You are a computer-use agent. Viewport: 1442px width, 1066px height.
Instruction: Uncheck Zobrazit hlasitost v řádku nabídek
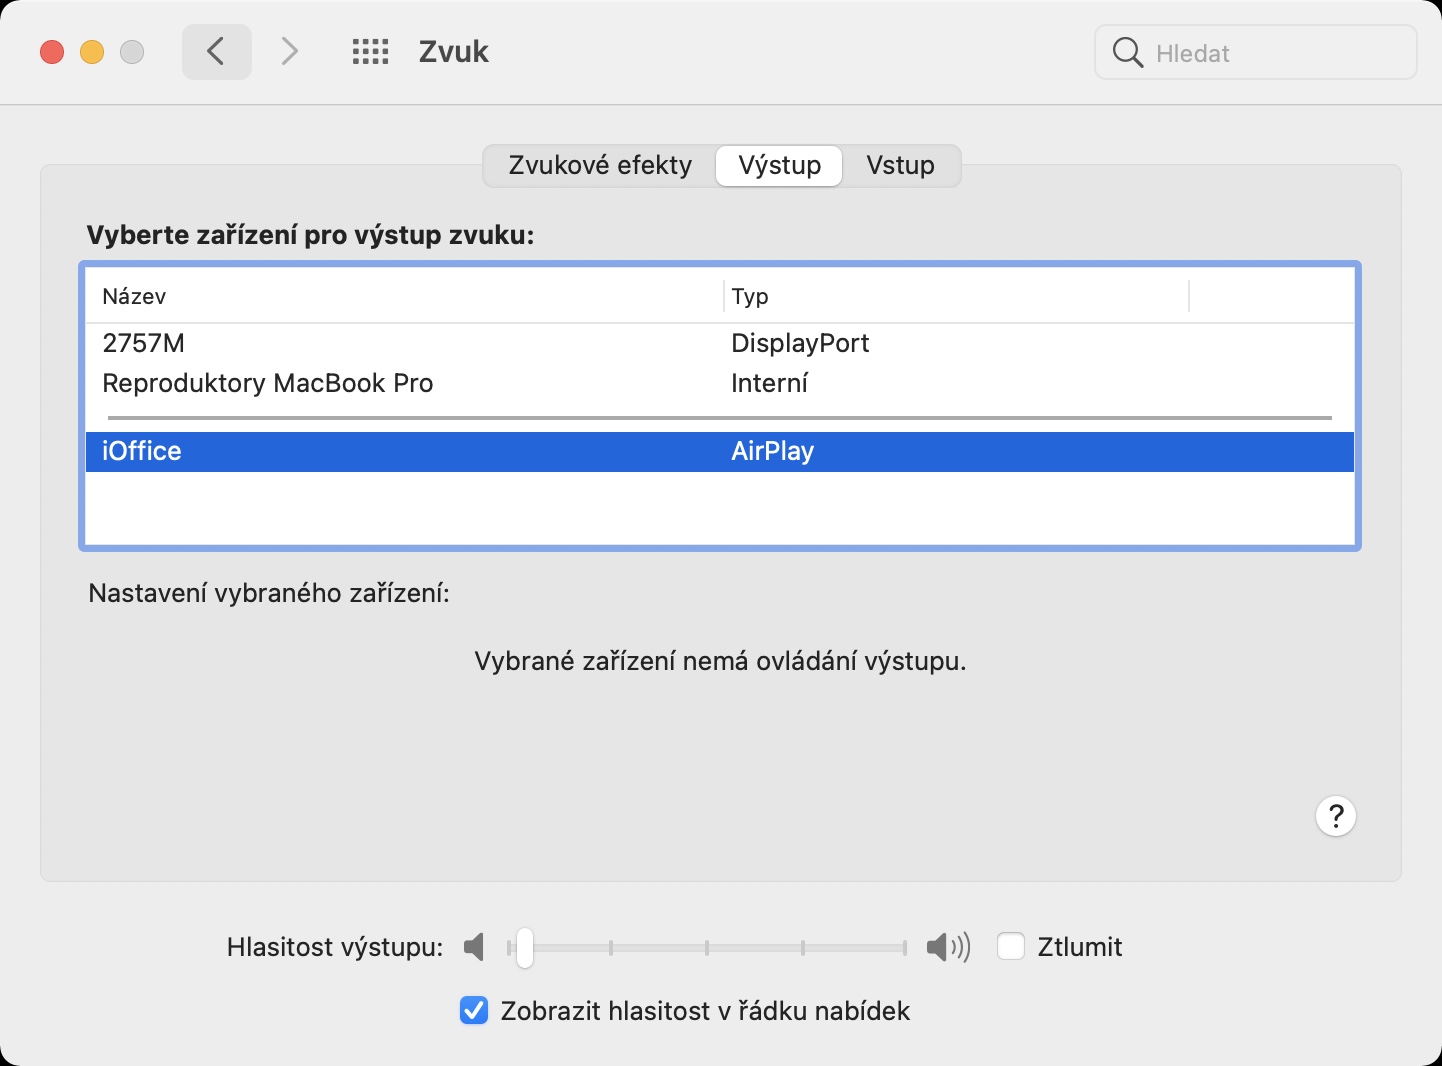tap(474, 1011)
